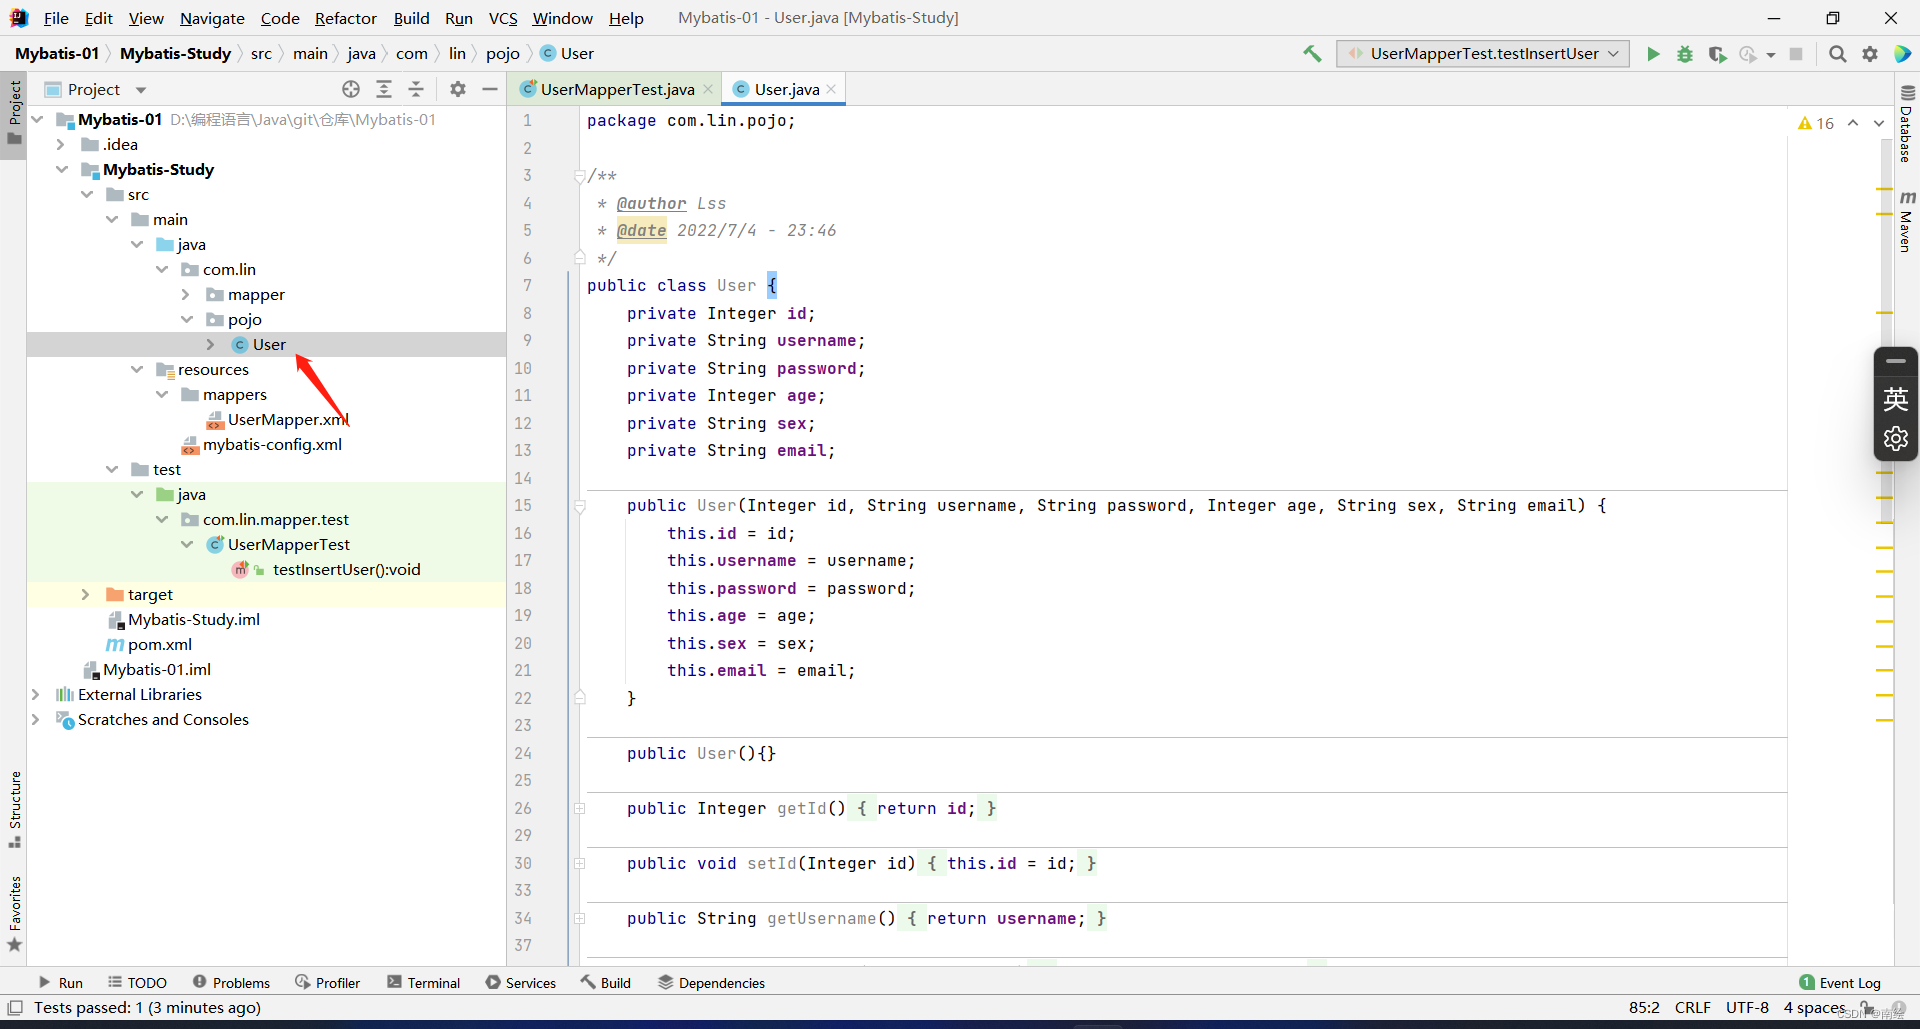Go to previous highlighted error arrow
This screenshot has width=1920, height=1029.
pyautogui.click(x=1853, y=123)
